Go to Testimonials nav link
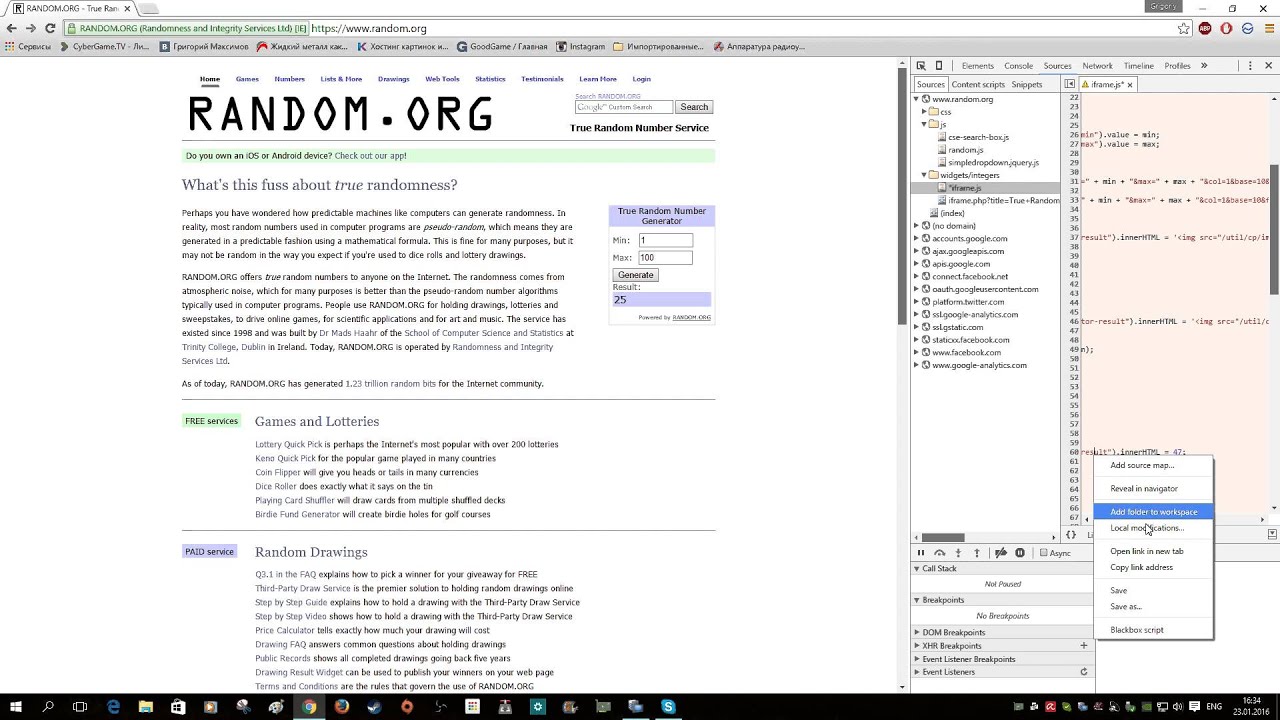This screenshot has width=1280, height=720. tap(542, 79)
